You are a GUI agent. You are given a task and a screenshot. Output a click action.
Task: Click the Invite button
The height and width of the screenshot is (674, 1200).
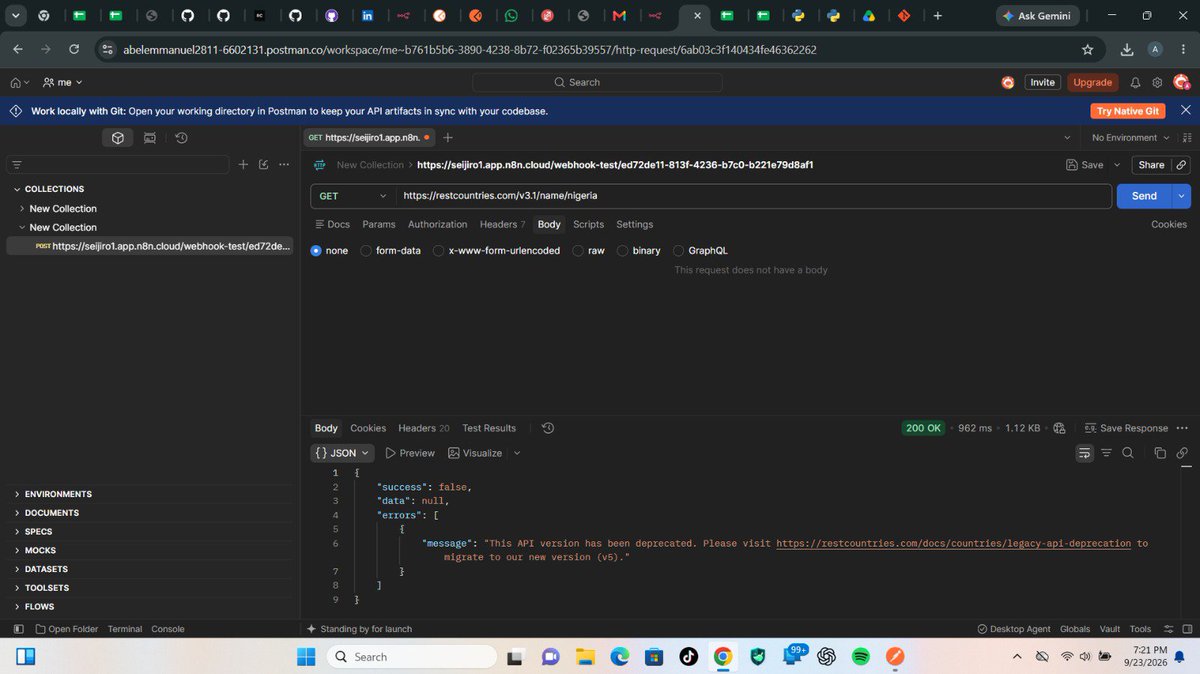pos(1042,83)
